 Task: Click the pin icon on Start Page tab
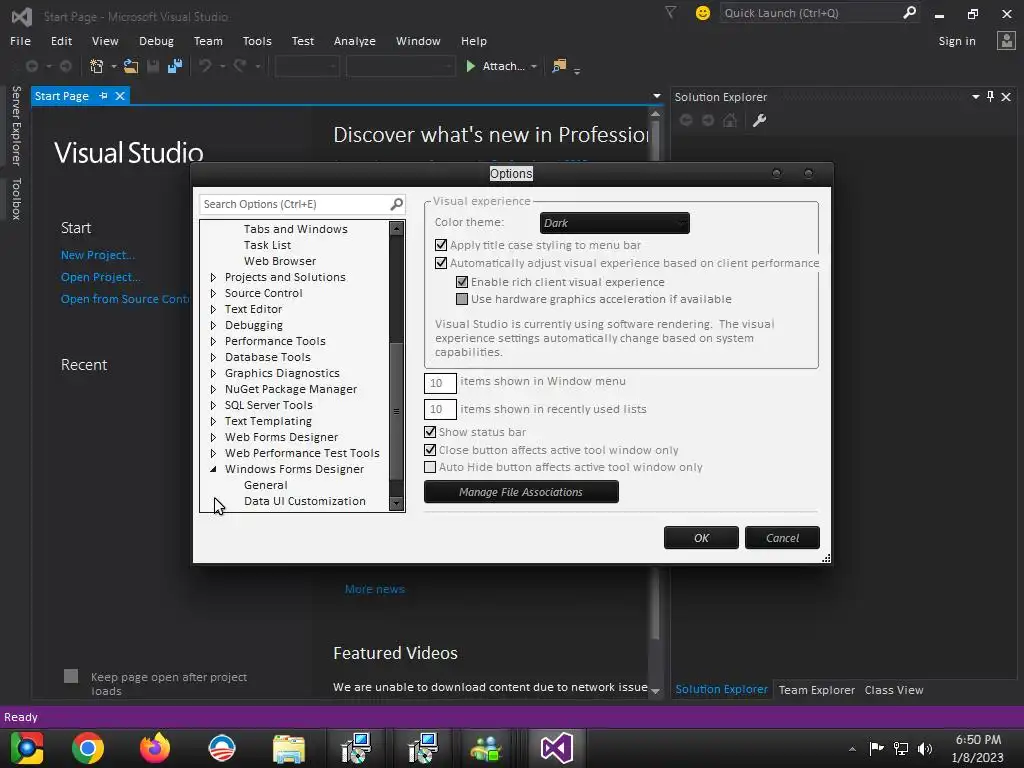click(x=103, y=96)
